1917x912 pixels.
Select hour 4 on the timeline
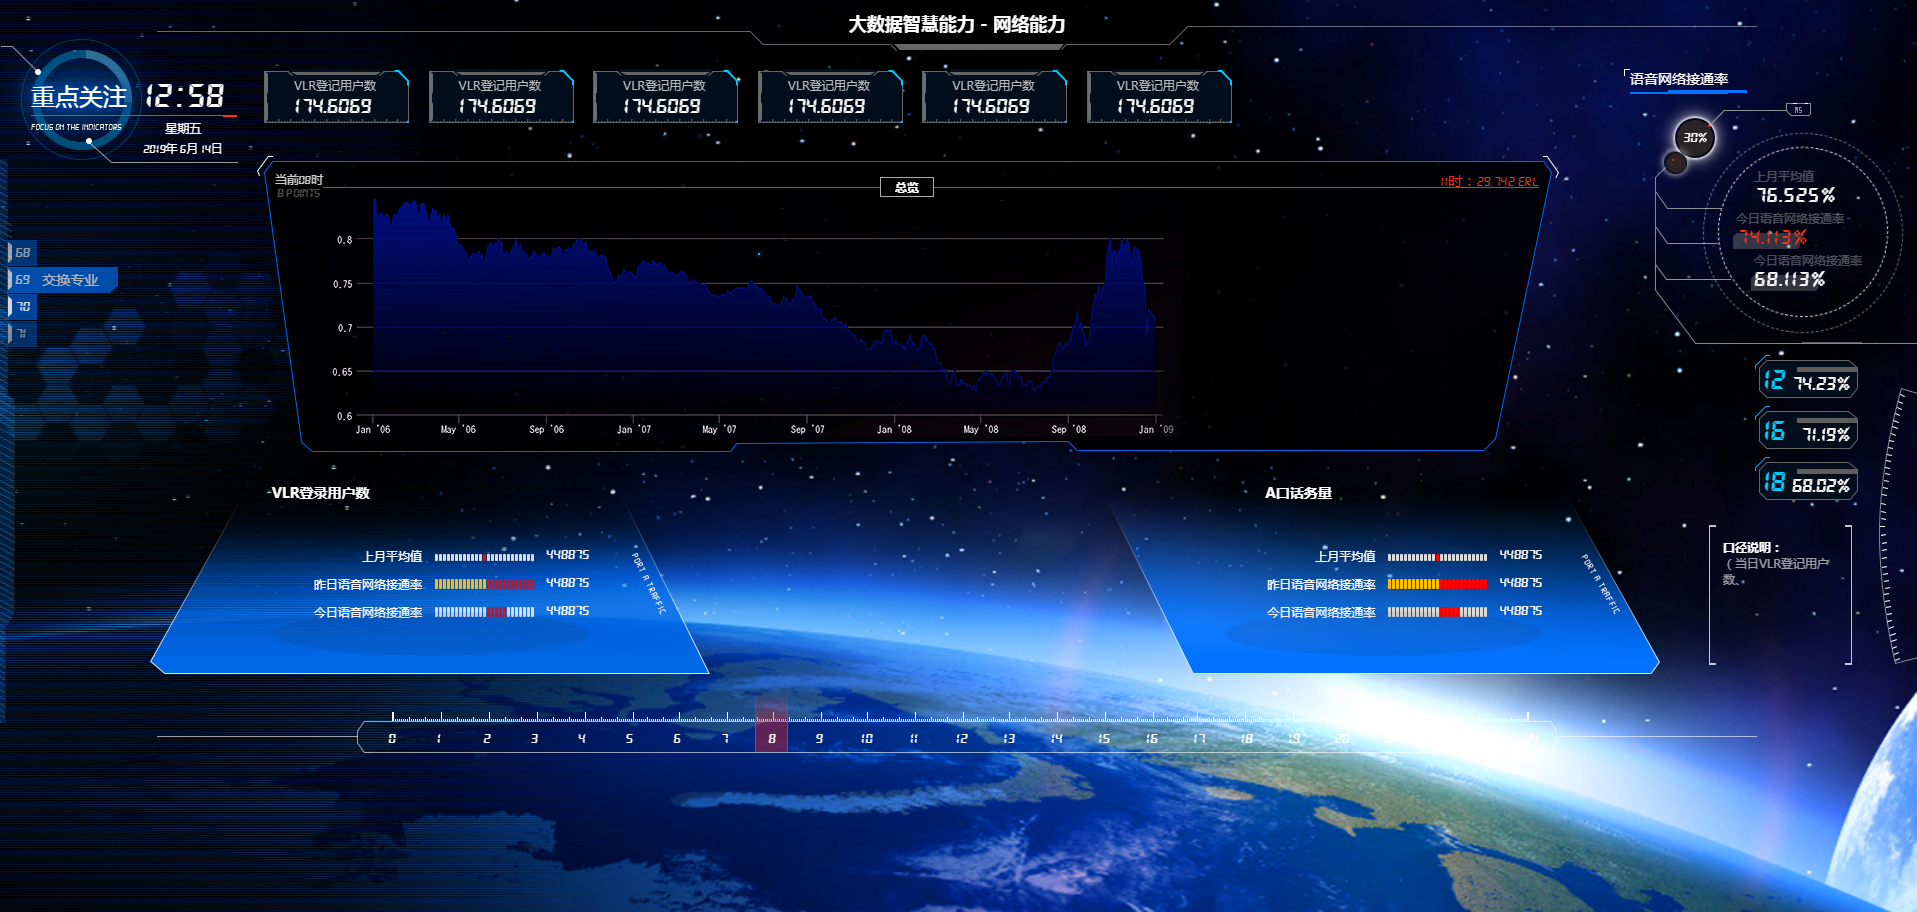[582, 739]
